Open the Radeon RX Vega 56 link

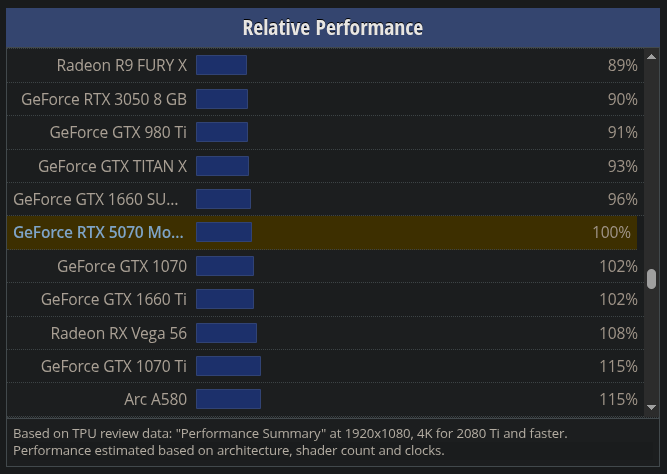119,333
